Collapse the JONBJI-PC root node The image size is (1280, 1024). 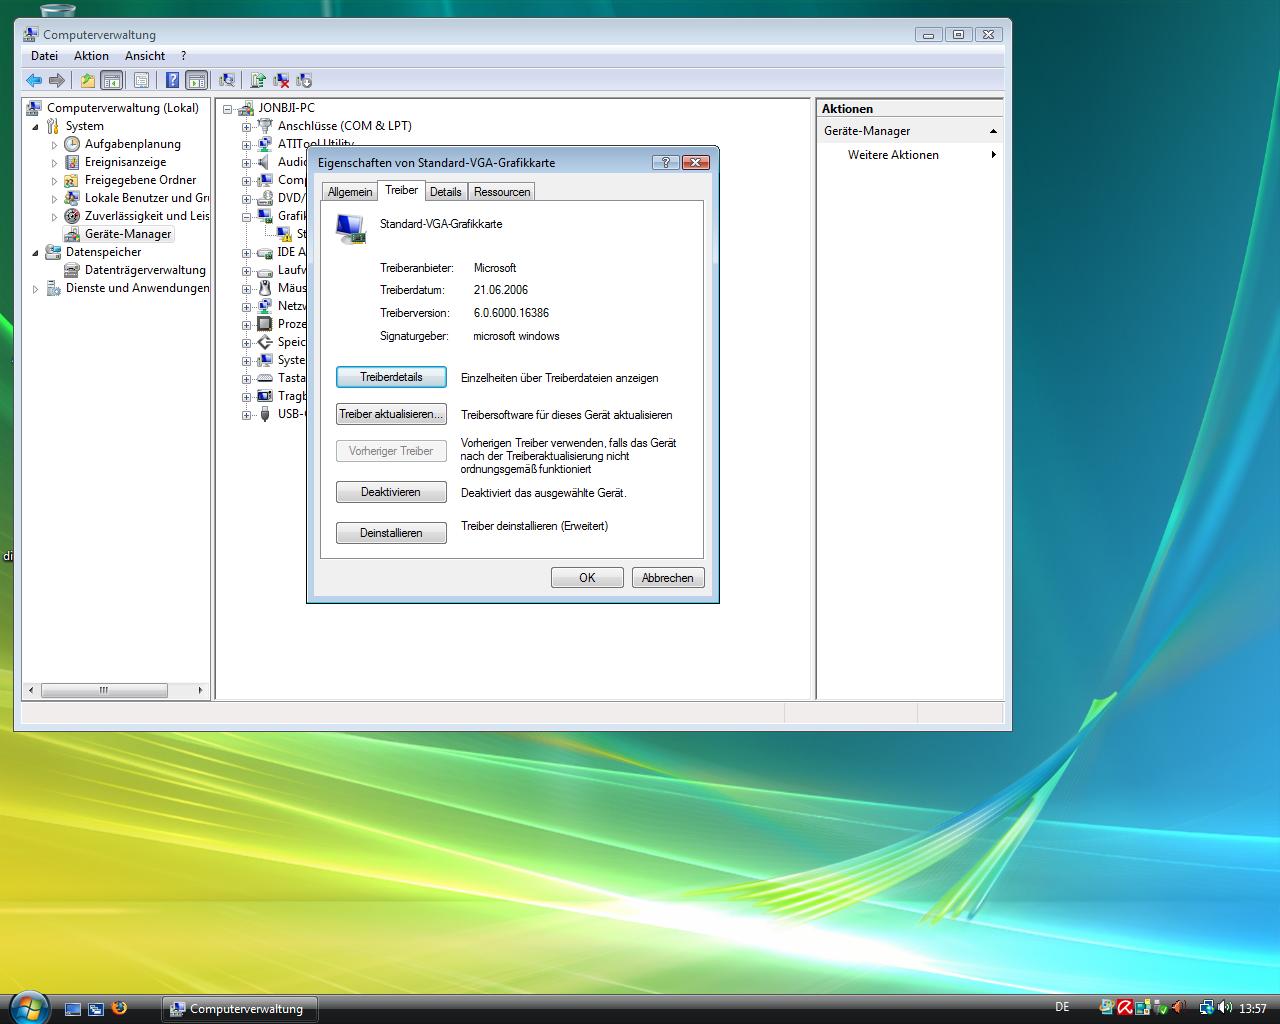228,109
